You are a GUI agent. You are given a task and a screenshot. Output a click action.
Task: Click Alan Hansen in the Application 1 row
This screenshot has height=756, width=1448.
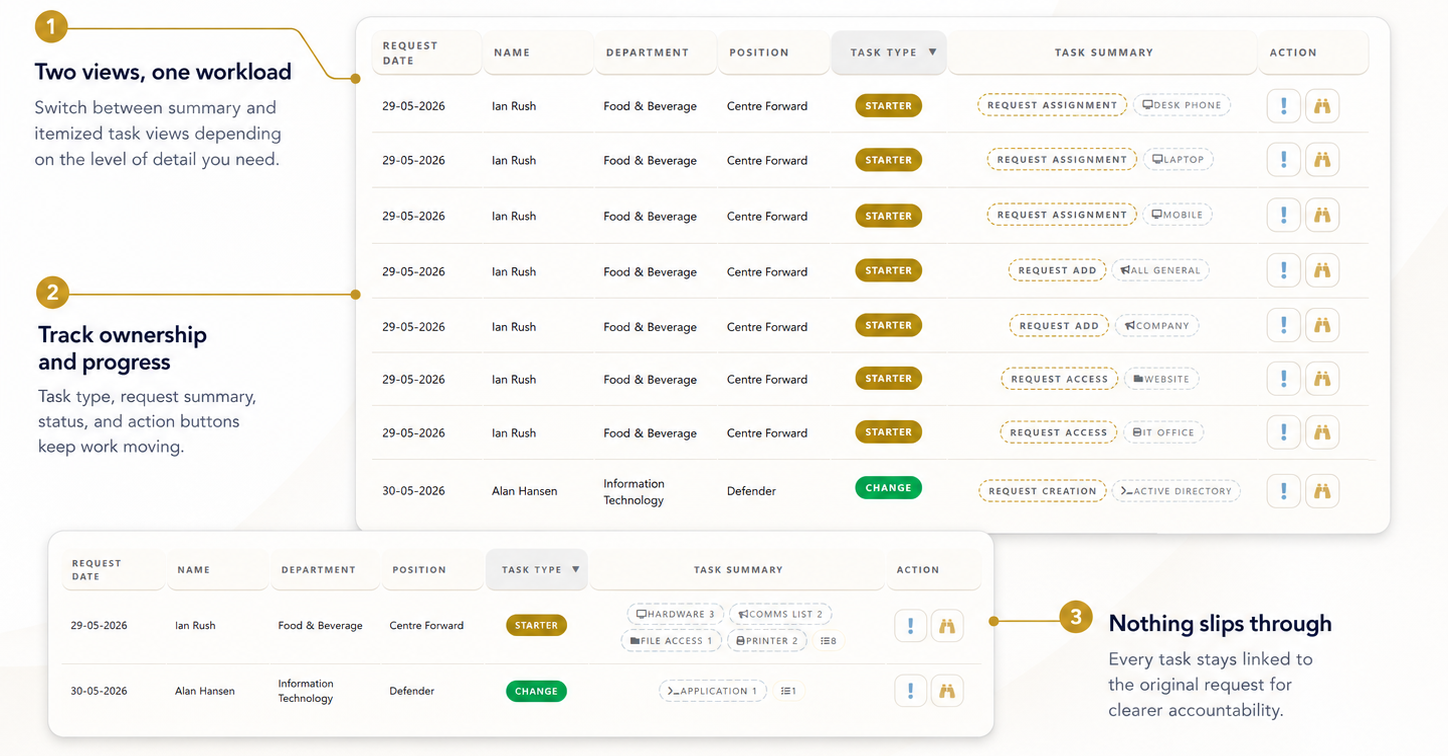[x=205, y=691]
